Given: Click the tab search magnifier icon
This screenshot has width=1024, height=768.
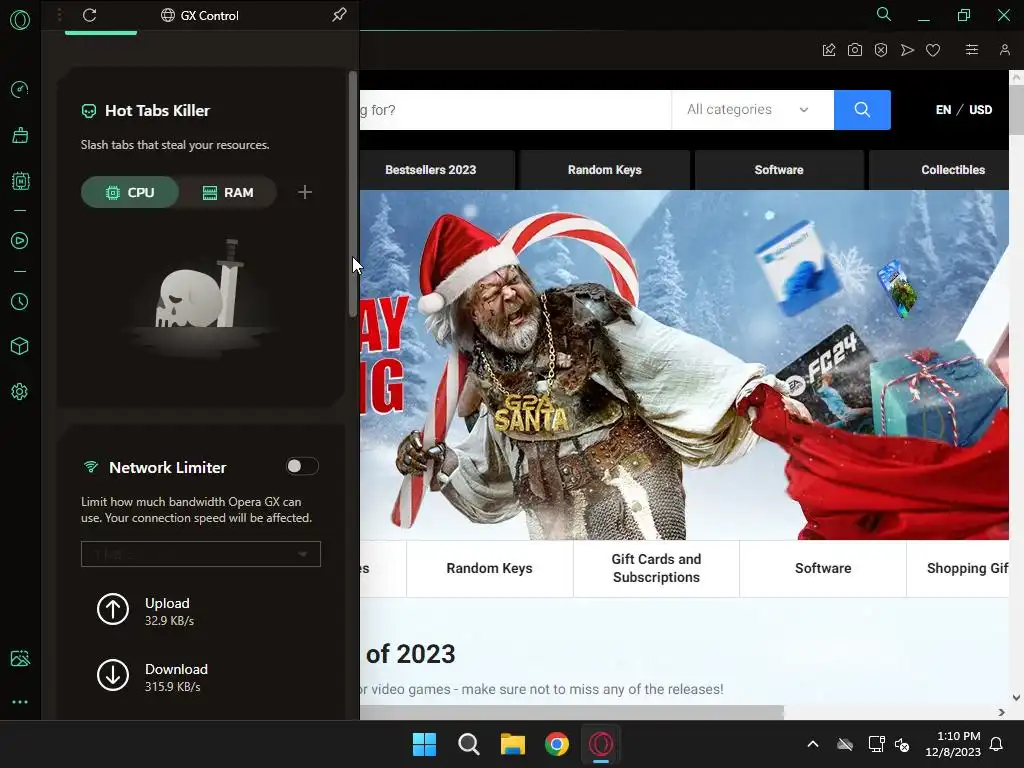Looking at the screenshot, I should (884, 14).
